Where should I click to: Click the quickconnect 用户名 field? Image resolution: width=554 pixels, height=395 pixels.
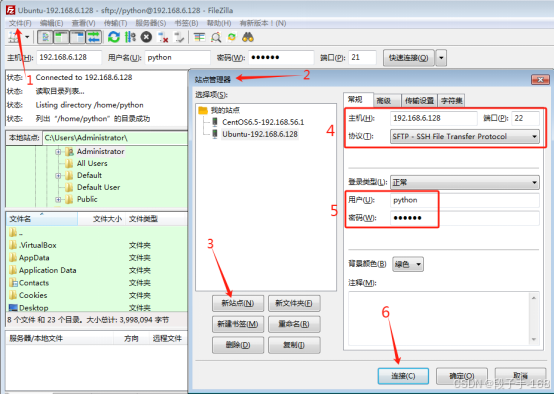coord(177,58)
